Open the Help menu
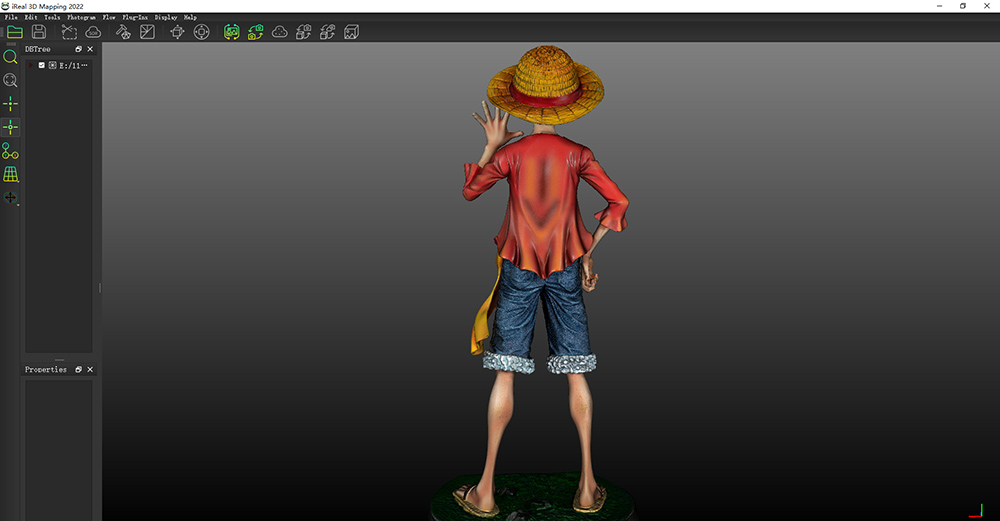Viewport: 1000px width, 521px height. (x=190, y=17)
